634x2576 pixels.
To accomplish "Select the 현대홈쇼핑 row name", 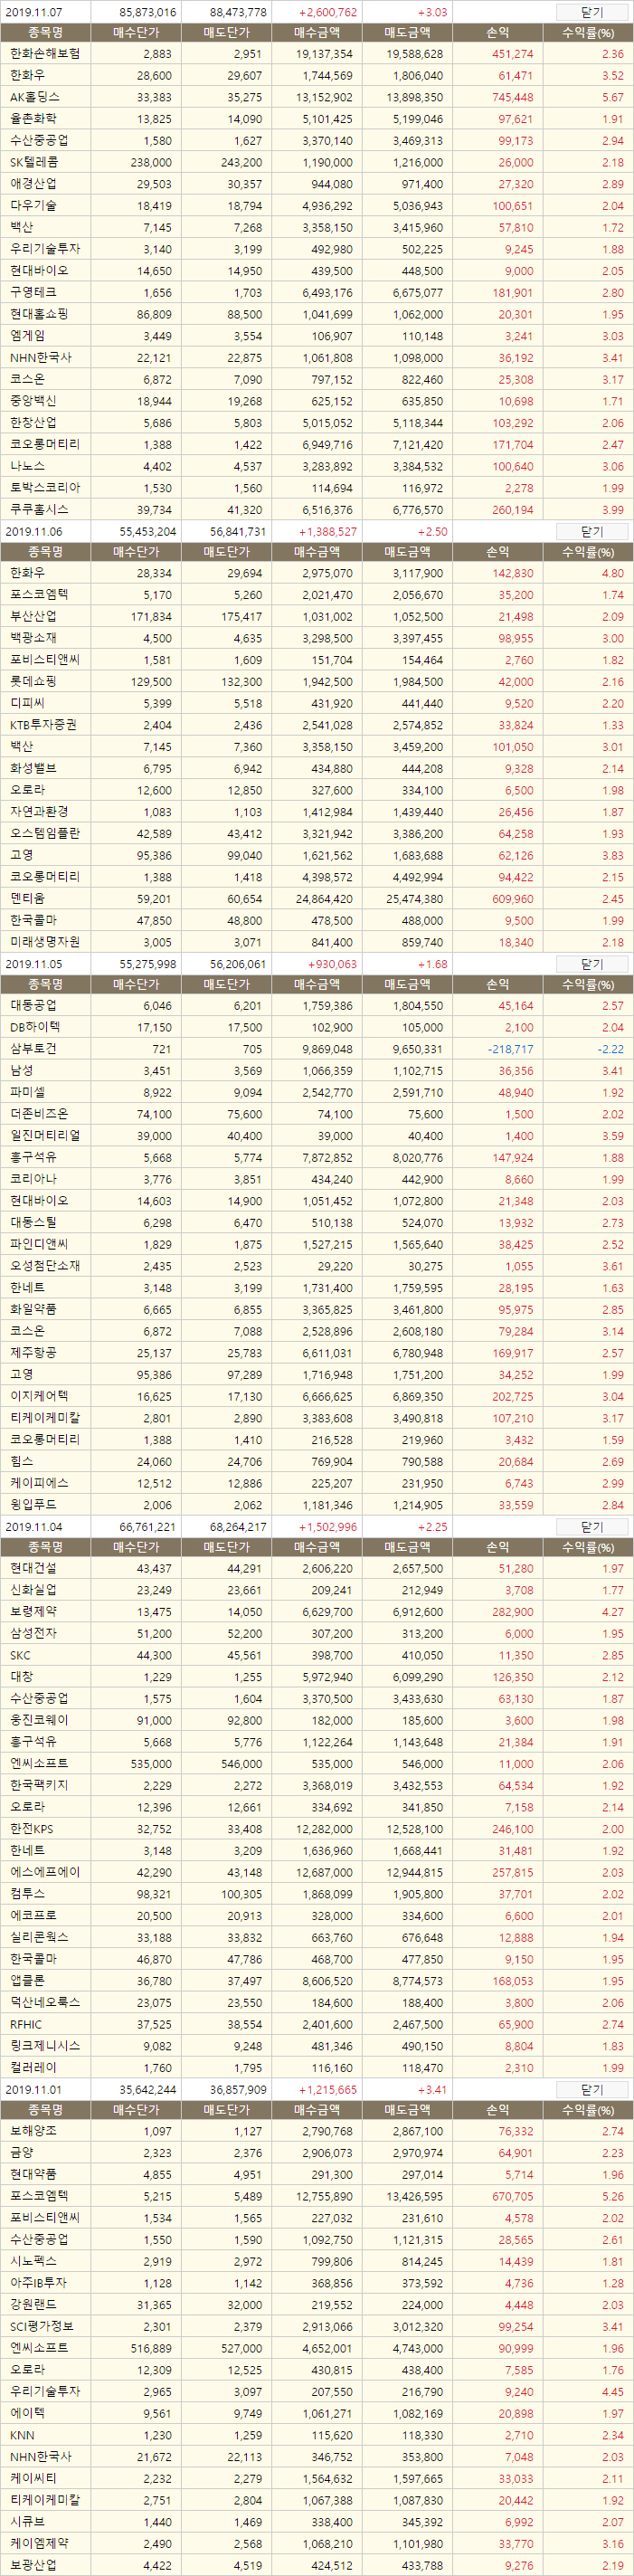I will [x=39, y=314].
